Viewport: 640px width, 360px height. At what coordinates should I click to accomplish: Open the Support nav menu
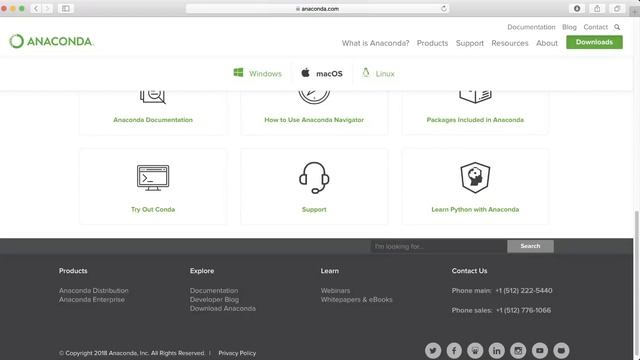click(x=470, y=43)
